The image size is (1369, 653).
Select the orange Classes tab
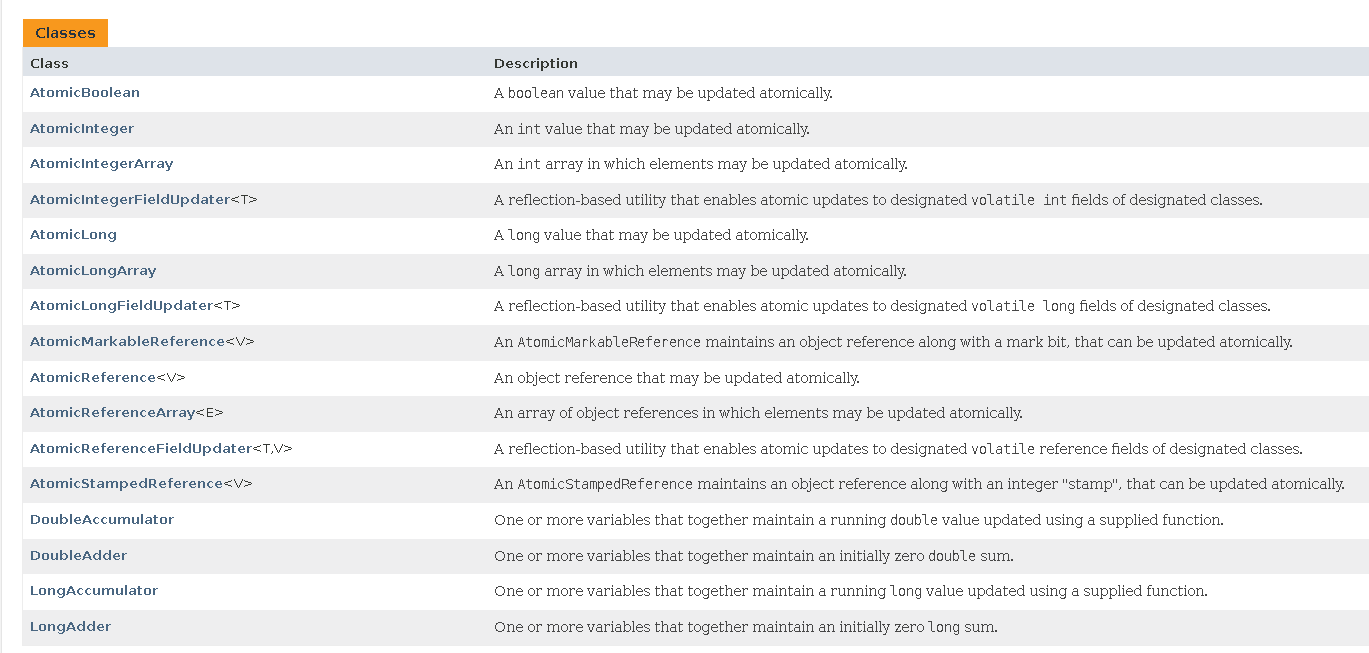(x=65, y=33)
